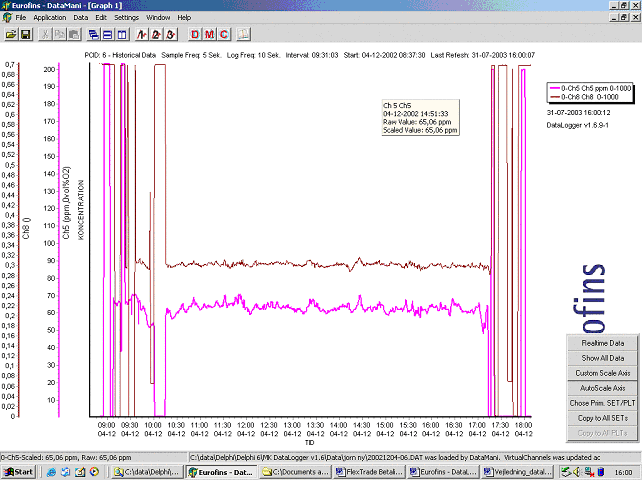Select the Ch8 0-1000 legend entry

584,97
